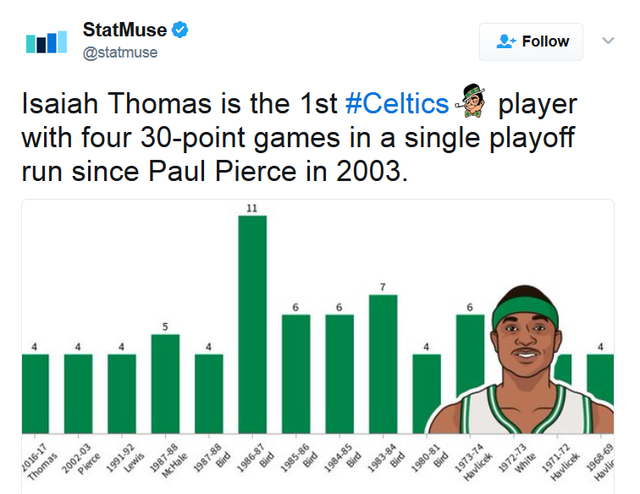Click the StatMuse bar-chart avatar logo

tap(46, 42)
